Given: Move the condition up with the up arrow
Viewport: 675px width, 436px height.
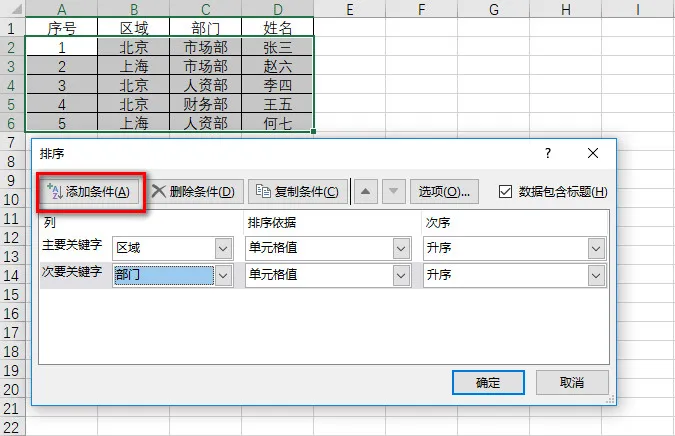Looking at the screenshot, I should (x=365, y=192).
